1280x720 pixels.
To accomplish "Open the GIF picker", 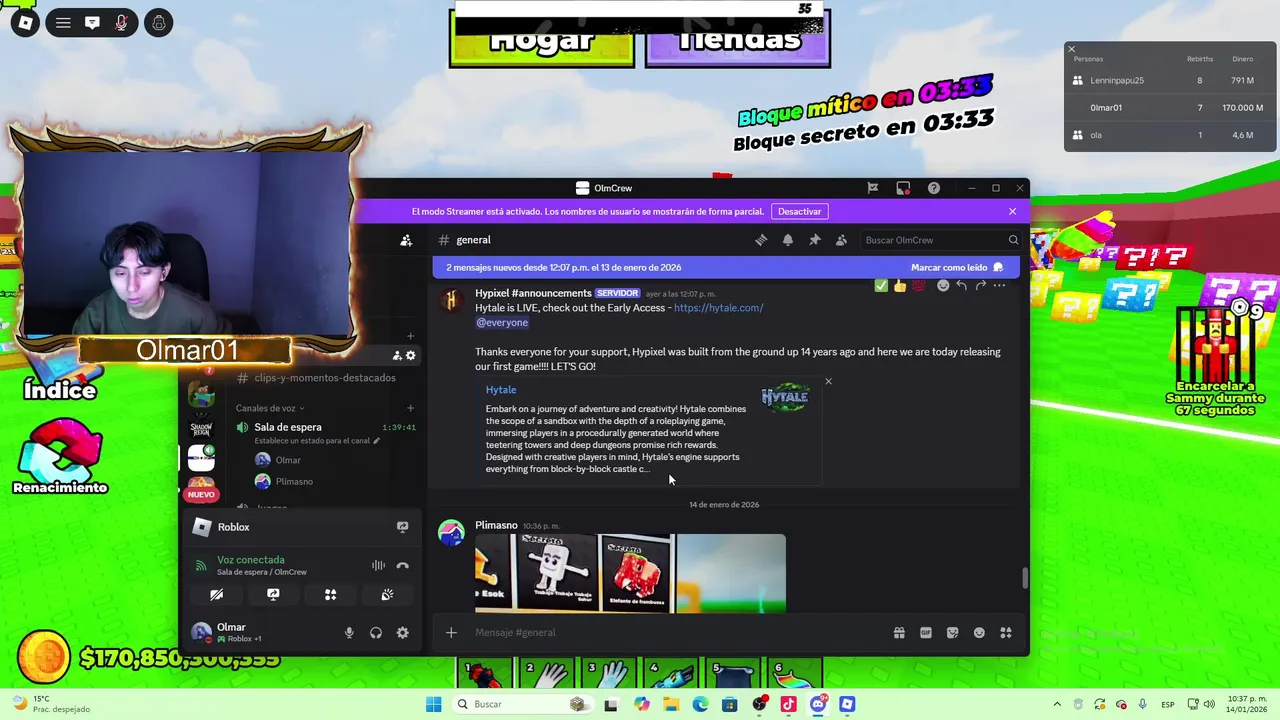I will click(x=926, y=632).
